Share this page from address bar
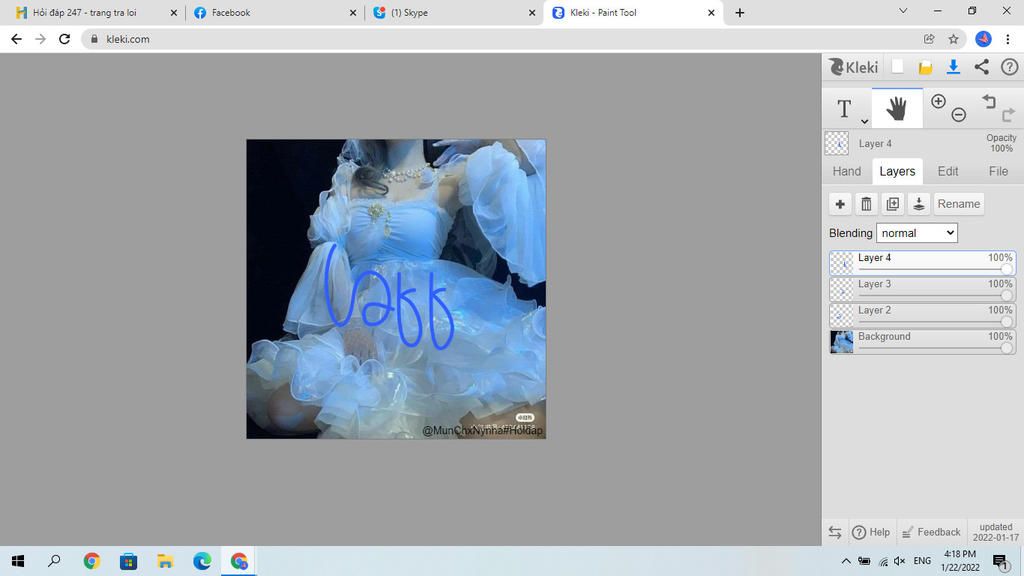Image resolution: width=1024 pixels, height=576 pixels. point(929,39)
